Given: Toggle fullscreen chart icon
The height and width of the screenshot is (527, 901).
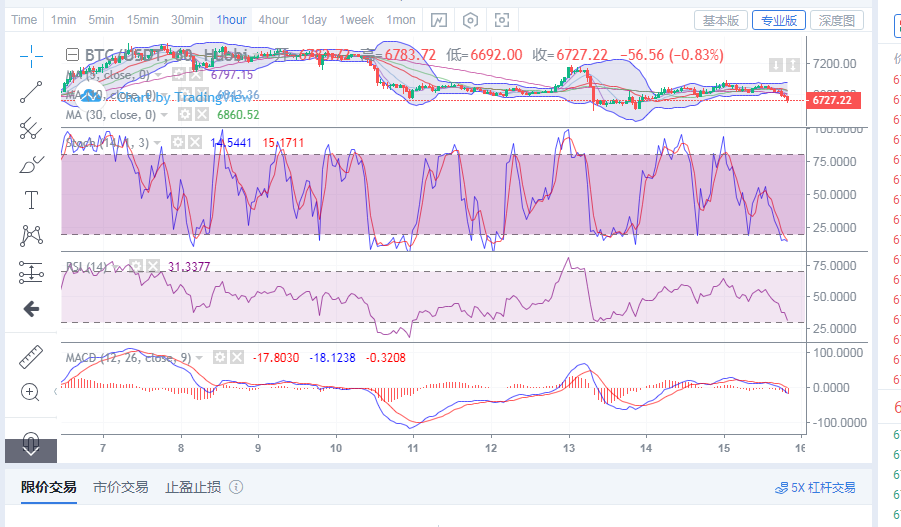Looking at the screenshot, I should click(502, 20).
